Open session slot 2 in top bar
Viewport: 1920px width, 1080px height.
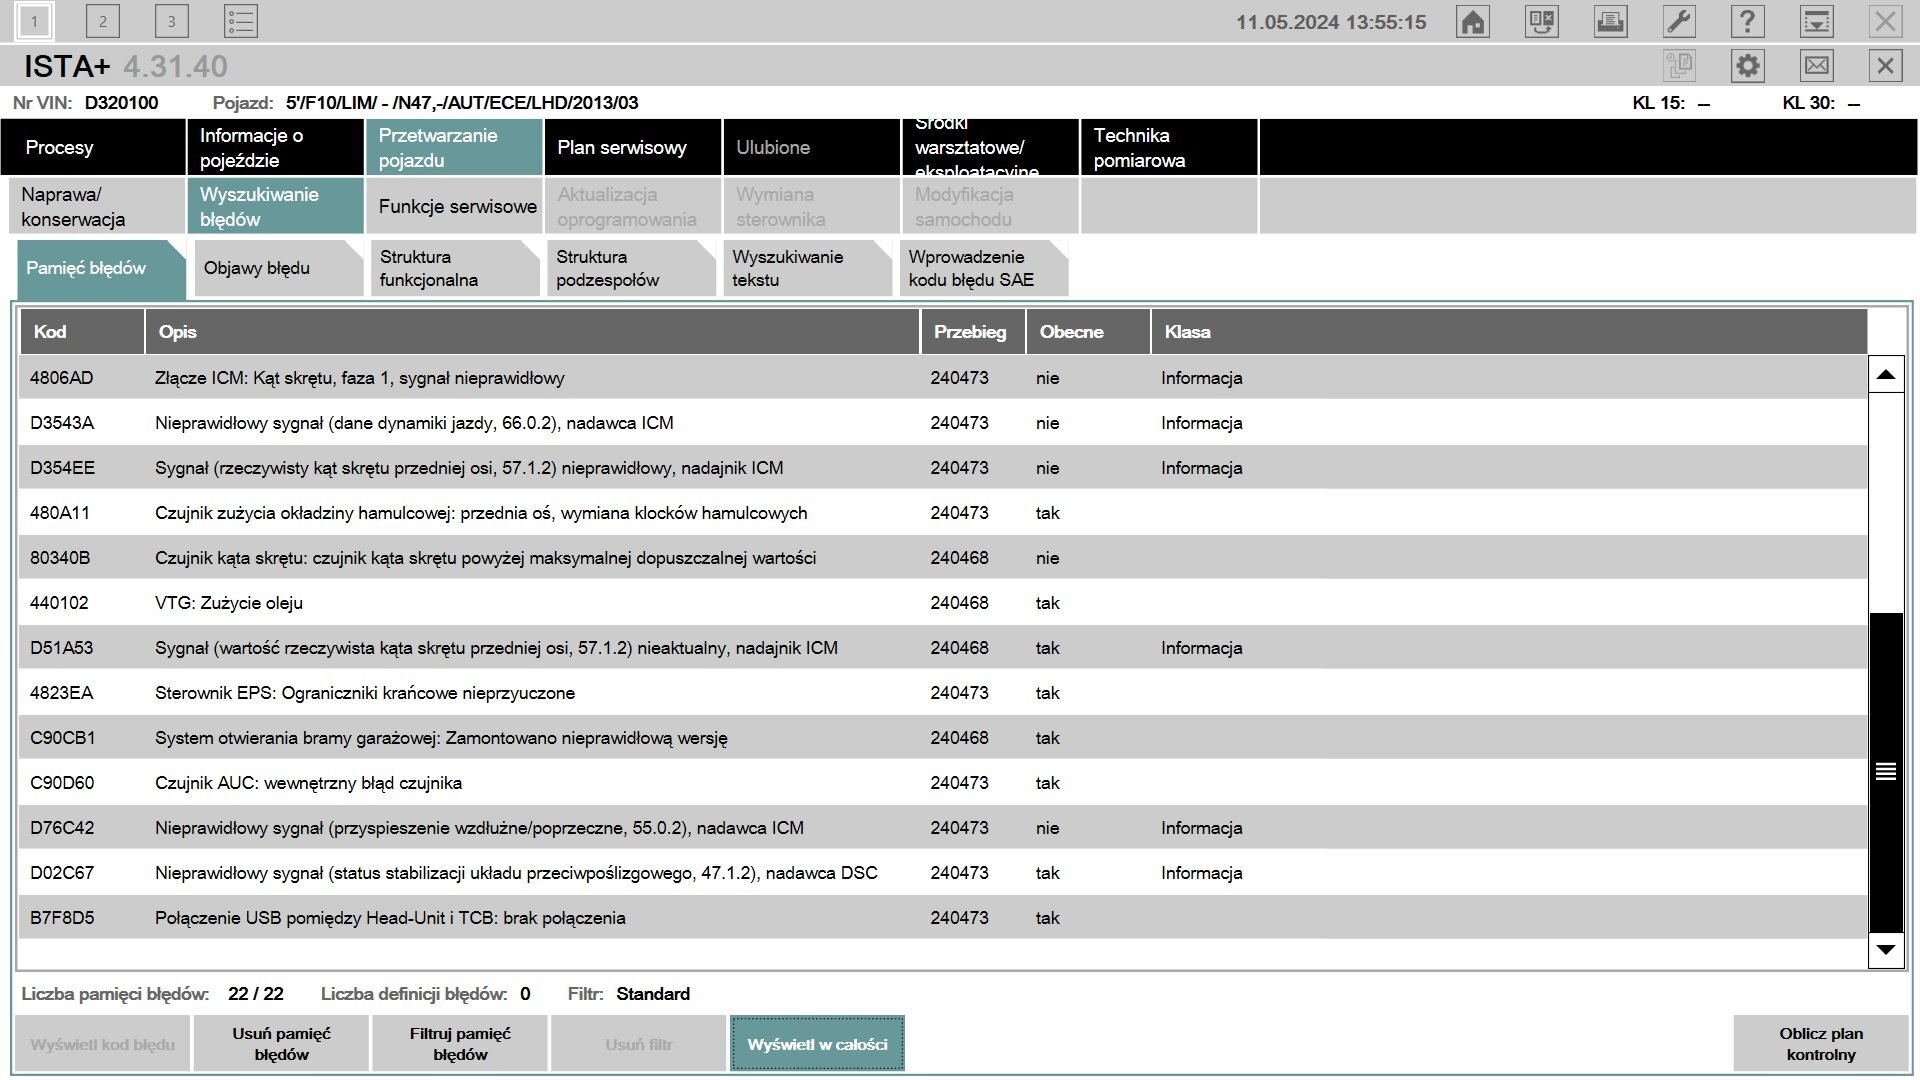pyautogui.click(x=102, y=21)
